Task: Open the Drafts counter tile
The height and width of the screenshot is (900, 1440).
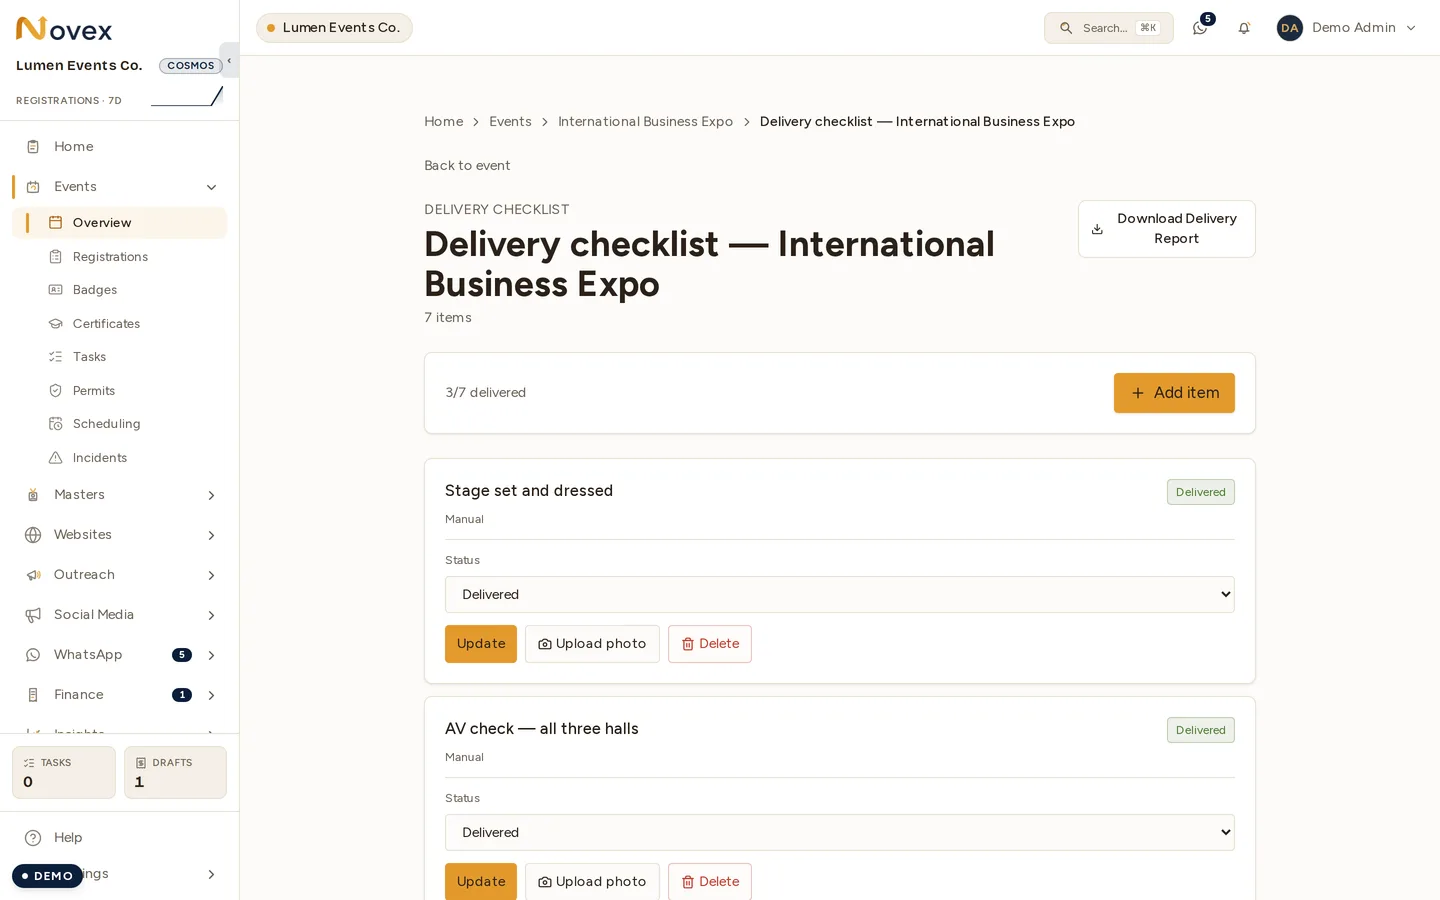Action: pos(175,773)
